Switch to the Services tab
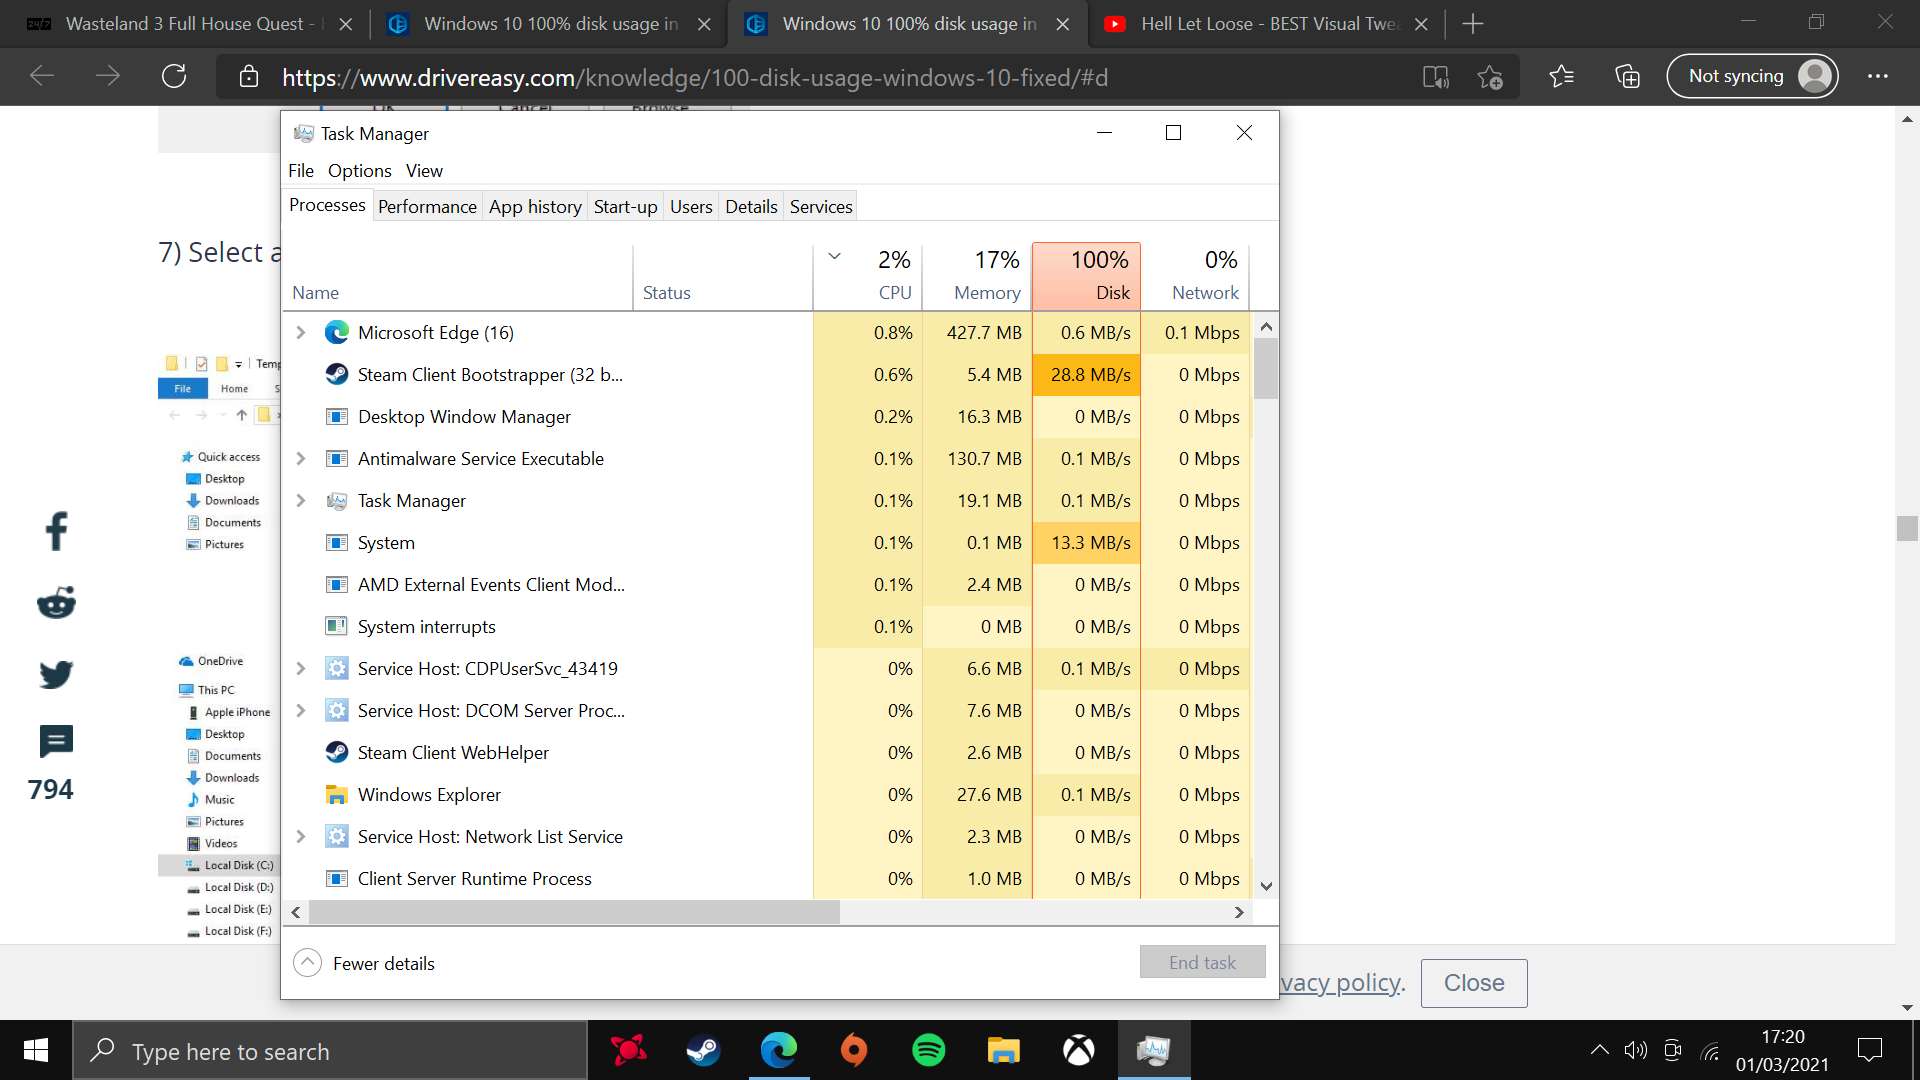Viewport: 1920px width, 1080px height. pos(821,206)
